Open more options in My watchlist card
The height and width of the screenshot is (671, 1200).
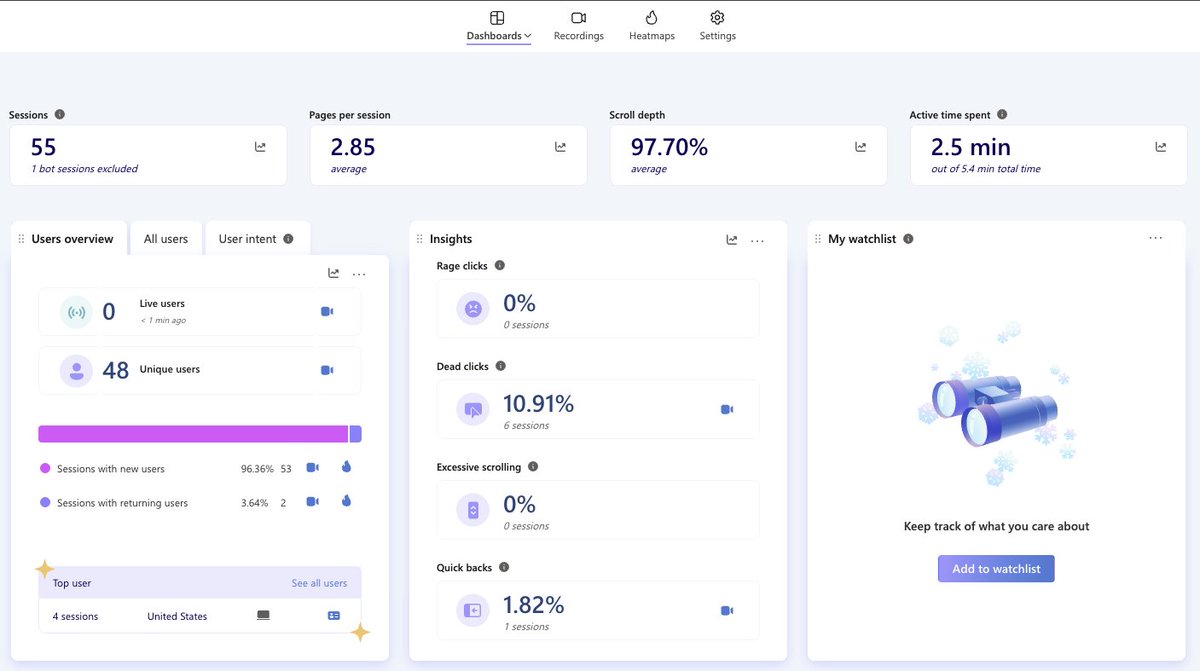1156,238
